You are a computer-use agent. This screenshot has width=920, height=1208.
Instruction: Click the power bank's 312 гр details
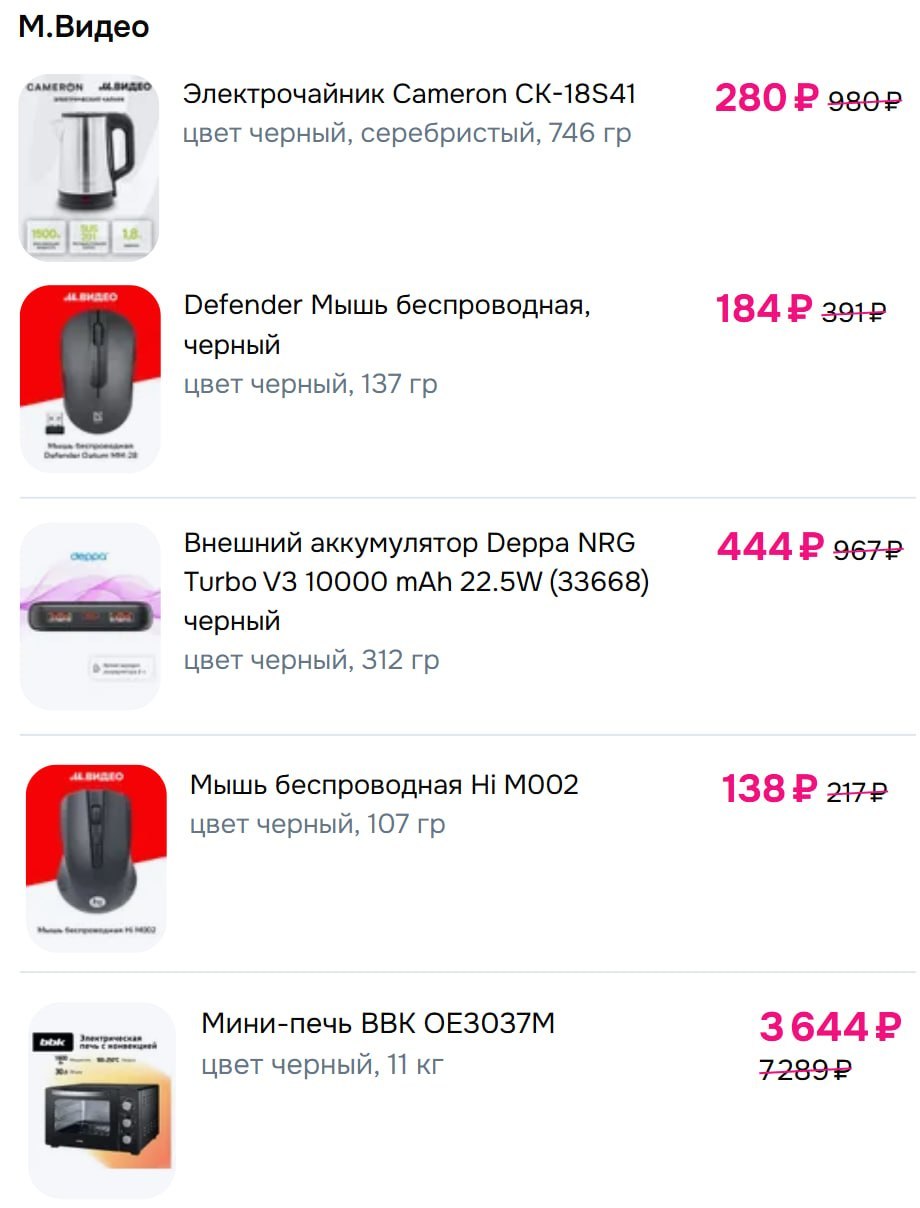click(311, 660)
